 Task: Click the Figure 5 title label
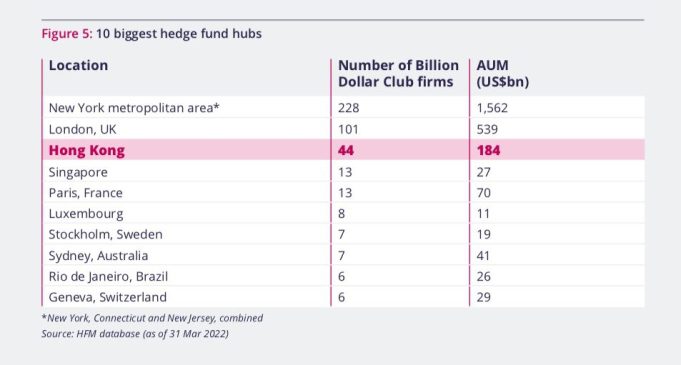(x=152, y=34)
